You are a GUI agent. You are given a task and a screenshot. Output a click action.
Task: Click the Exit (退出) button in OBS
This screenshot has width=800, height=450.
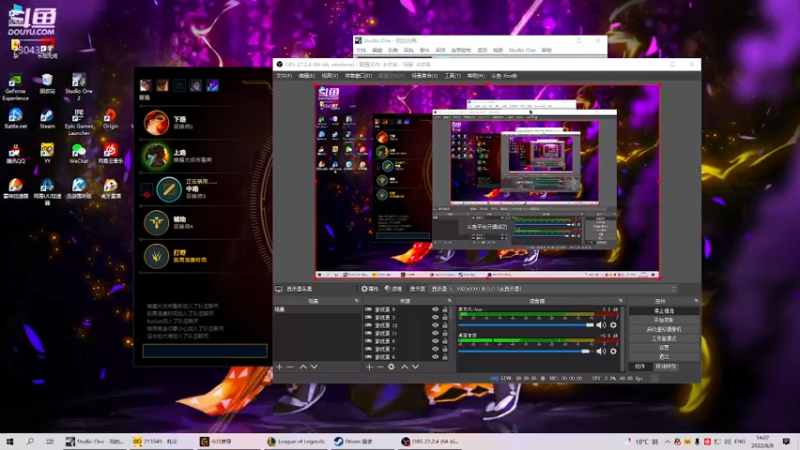(x=664, y=357)
